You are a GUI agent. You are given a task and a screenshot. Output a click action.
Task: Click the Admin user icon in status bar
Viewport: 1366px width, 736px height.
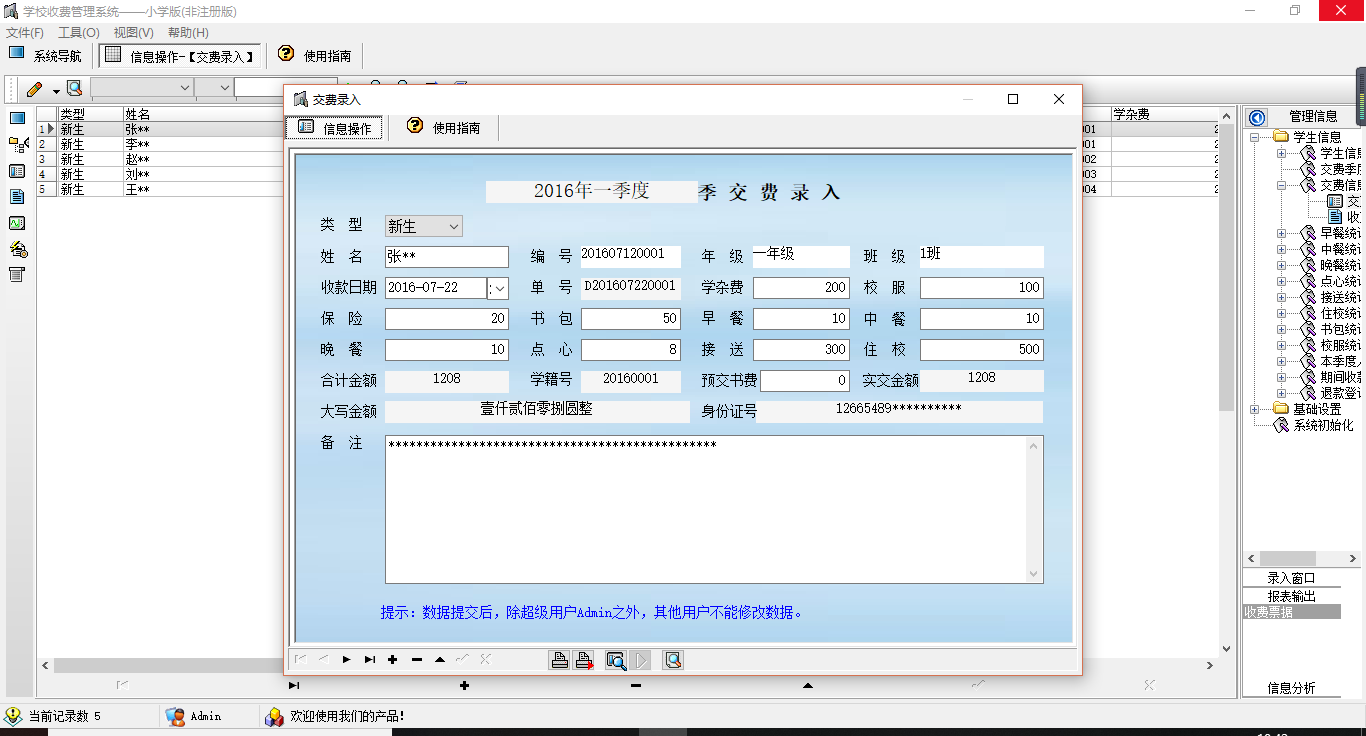click(x=175, y=716)
